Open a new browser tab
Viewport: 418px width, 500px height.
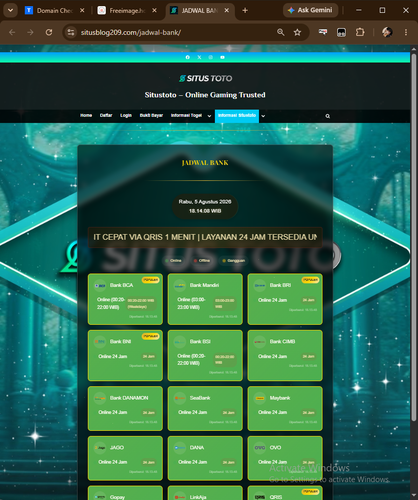[x=245, y=11]
